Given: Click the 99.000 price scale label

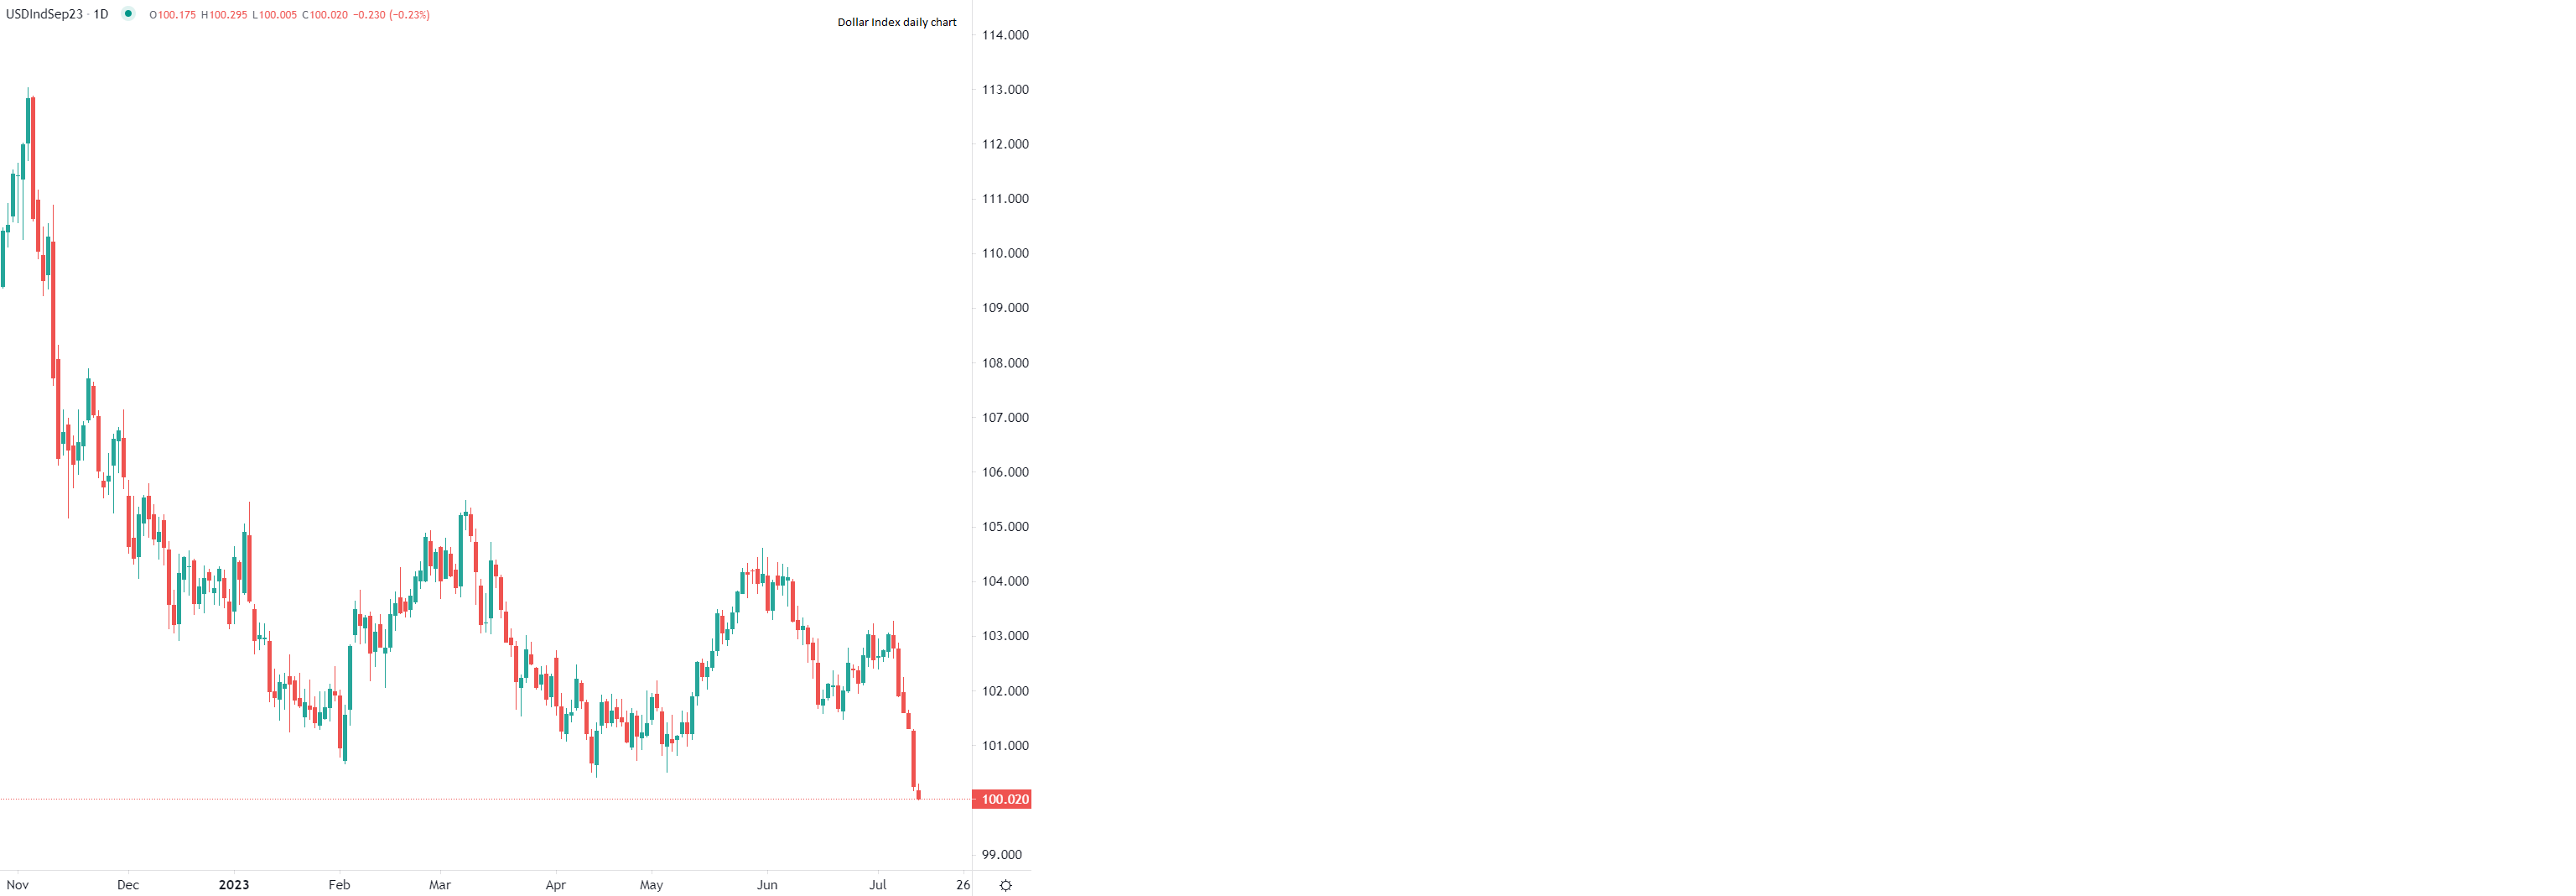Looking at the screenshot, I should pyautogui.click(x=1001, y=855).
